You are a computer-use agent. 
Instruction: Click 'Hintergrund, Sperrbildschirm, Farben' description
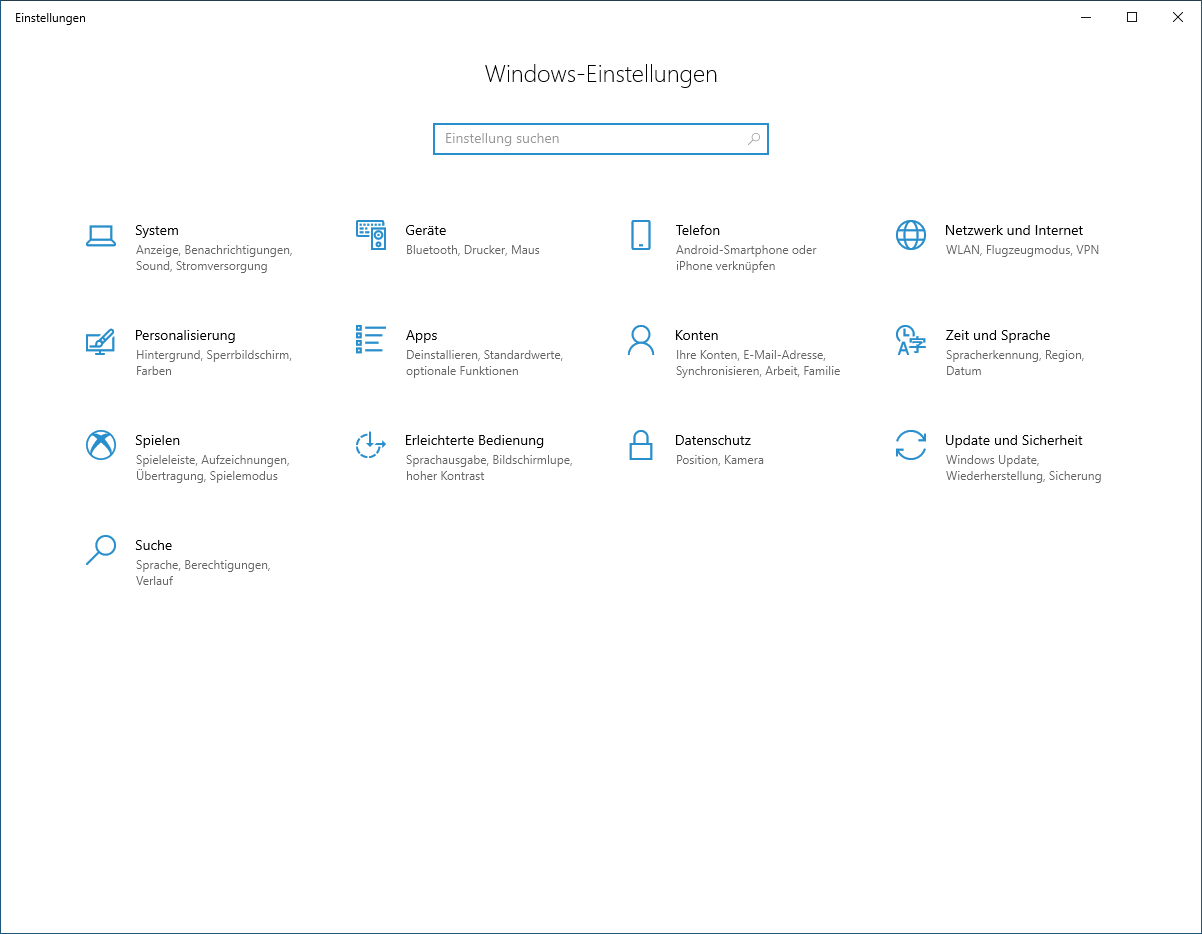coord(213,363)
